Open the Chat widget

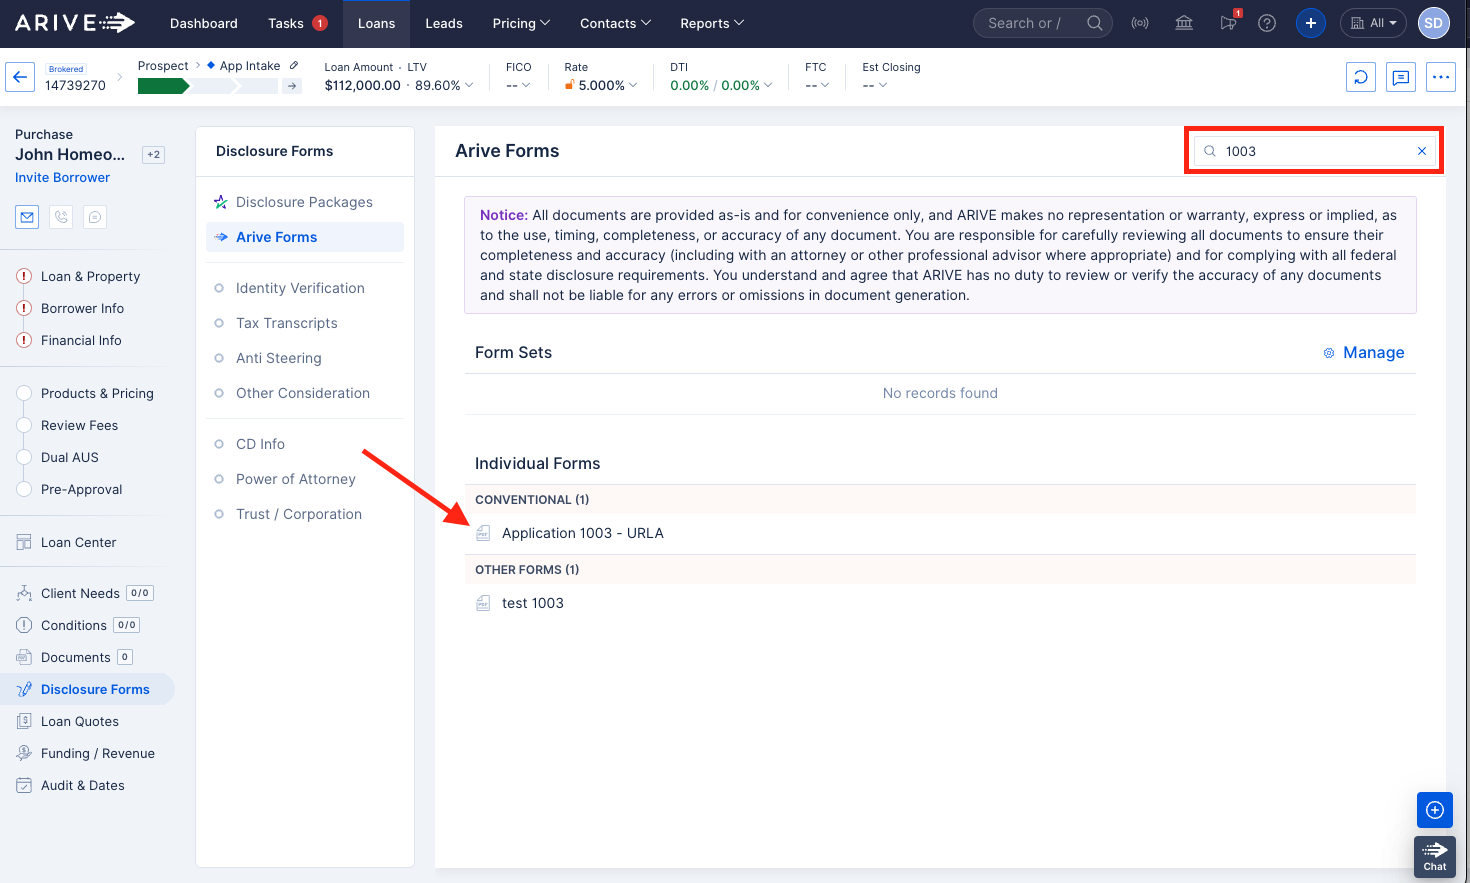click(1435, 857)
